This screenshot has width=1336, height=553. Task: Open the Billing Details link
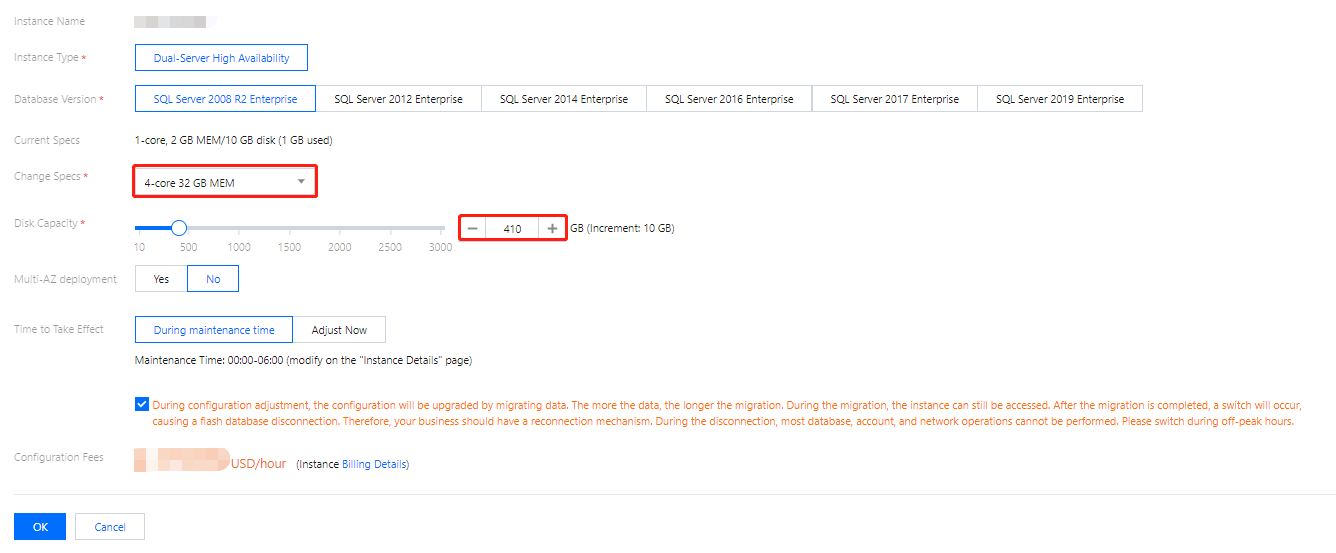(x=374, y=464)
